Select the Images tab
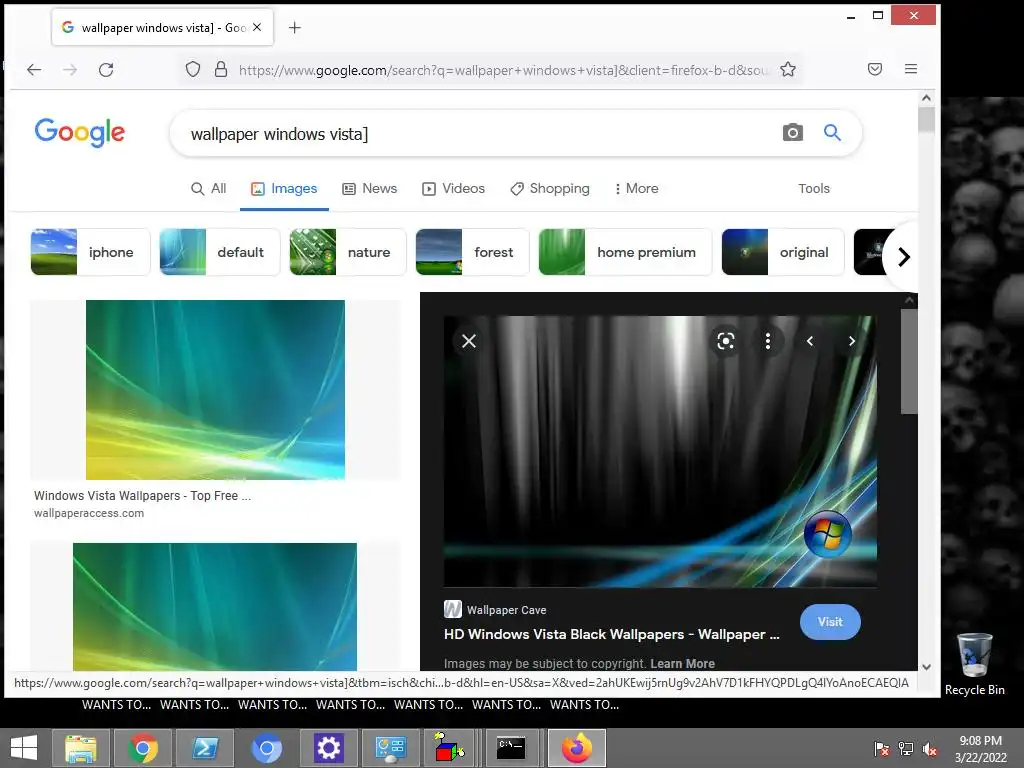The height and width of the screenshot is (768, 1024). pyautogui.click(x=284, y=188)
